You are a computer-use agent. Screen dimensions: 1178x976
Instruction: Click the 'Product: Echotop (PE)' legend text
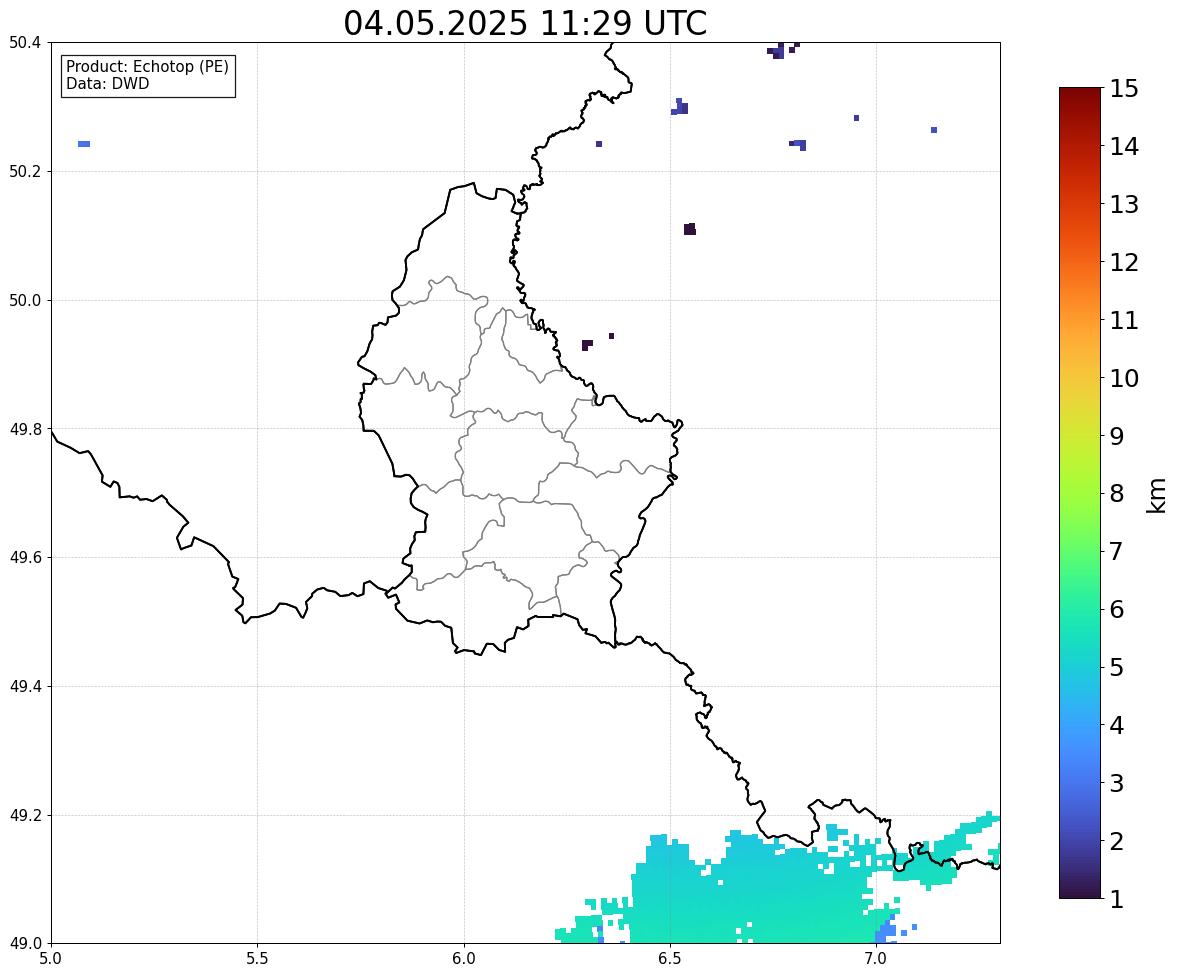pyautogui.click(x=147, y=67)
